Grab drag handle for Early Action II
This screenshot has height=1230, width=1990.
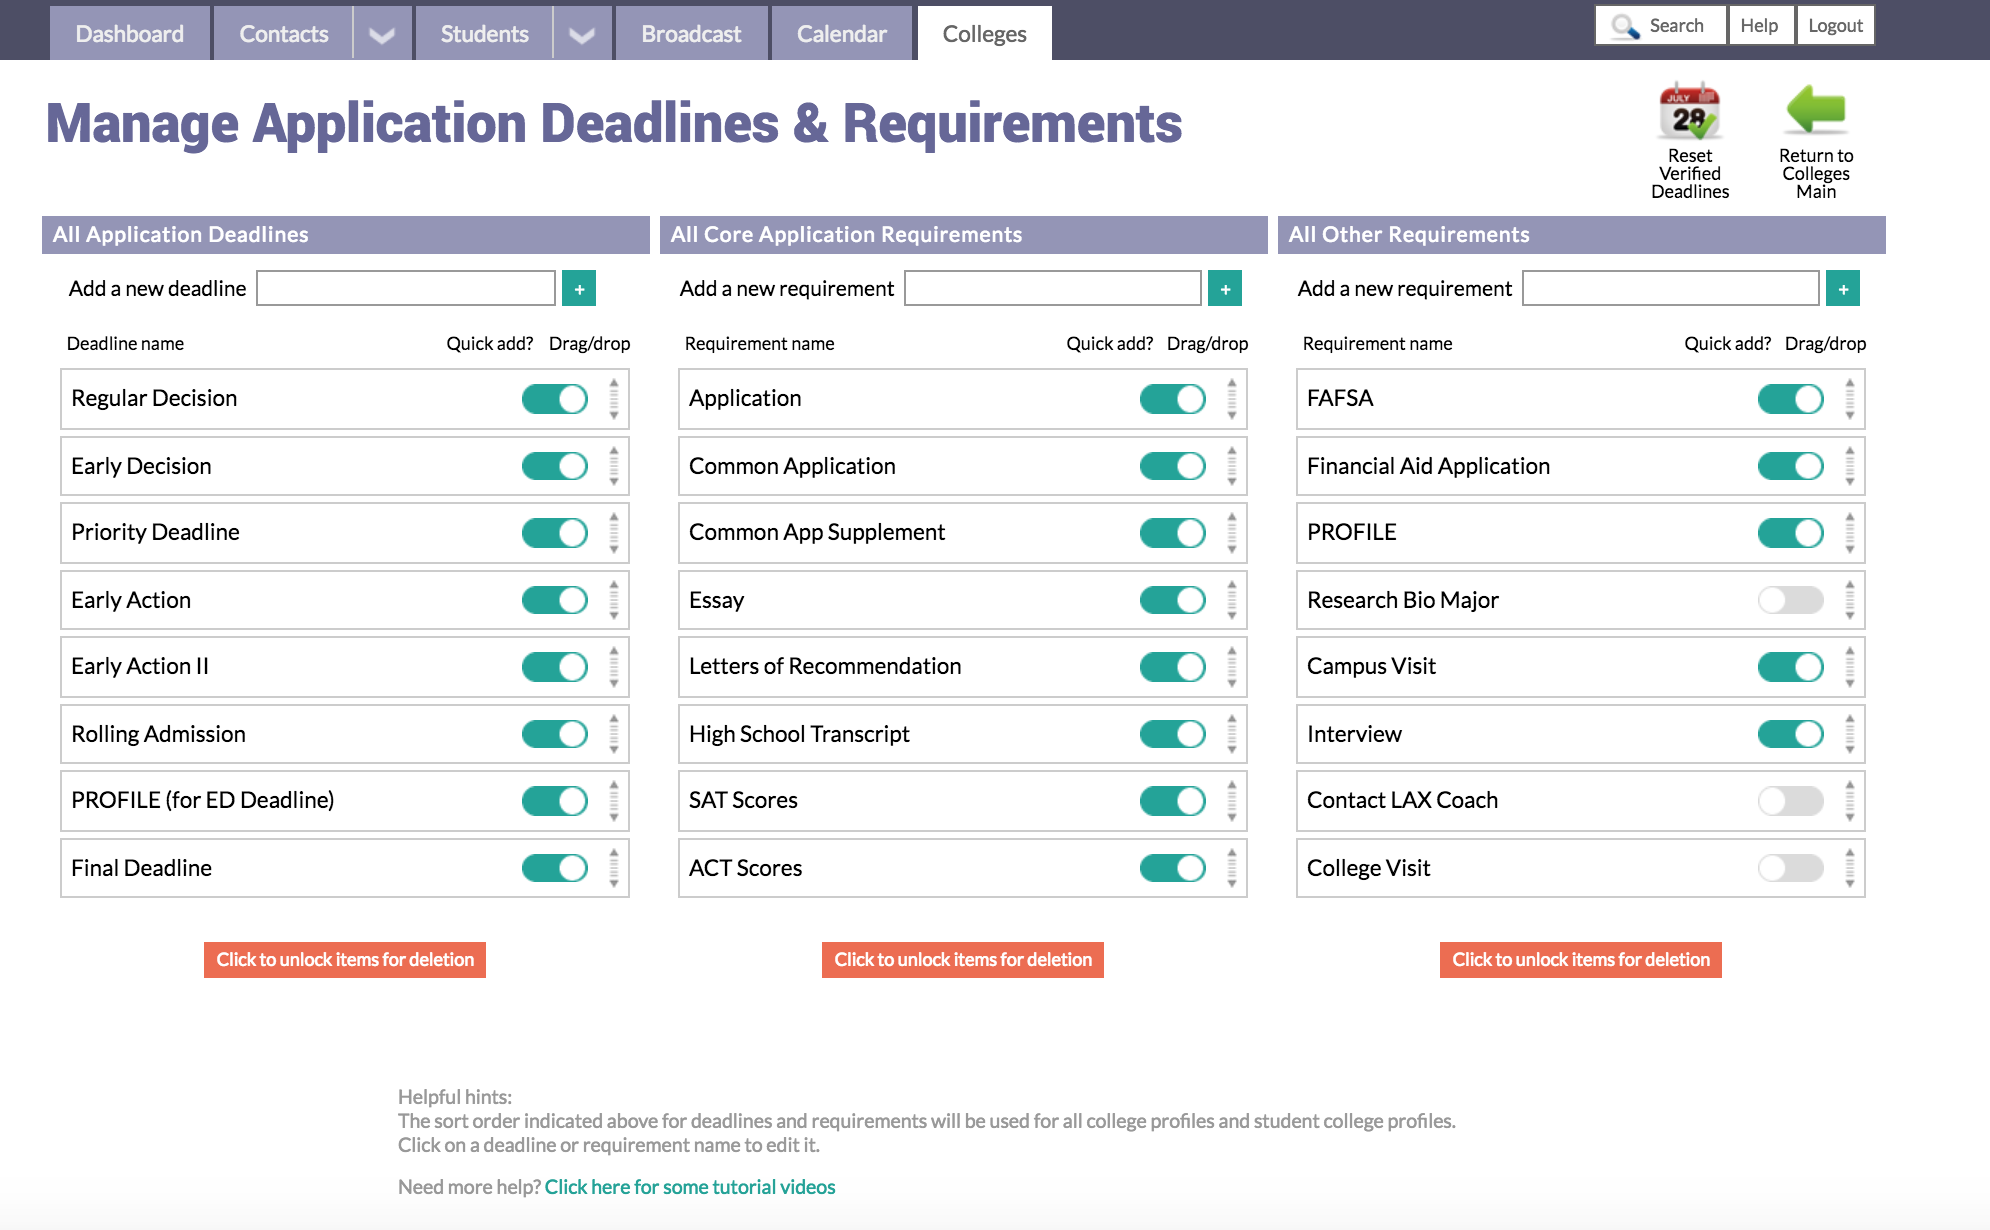tap(614, 667)
